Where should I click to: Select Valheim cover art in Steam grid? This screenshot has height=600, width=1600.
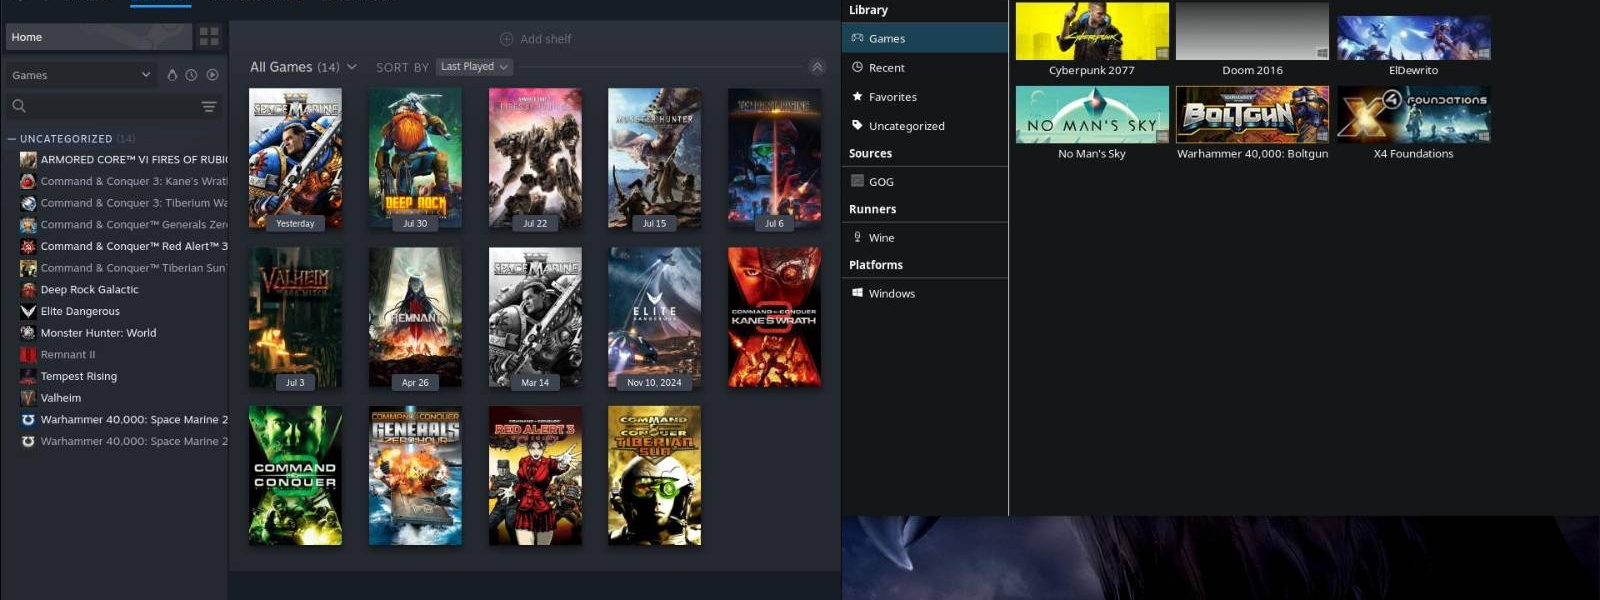295,317
